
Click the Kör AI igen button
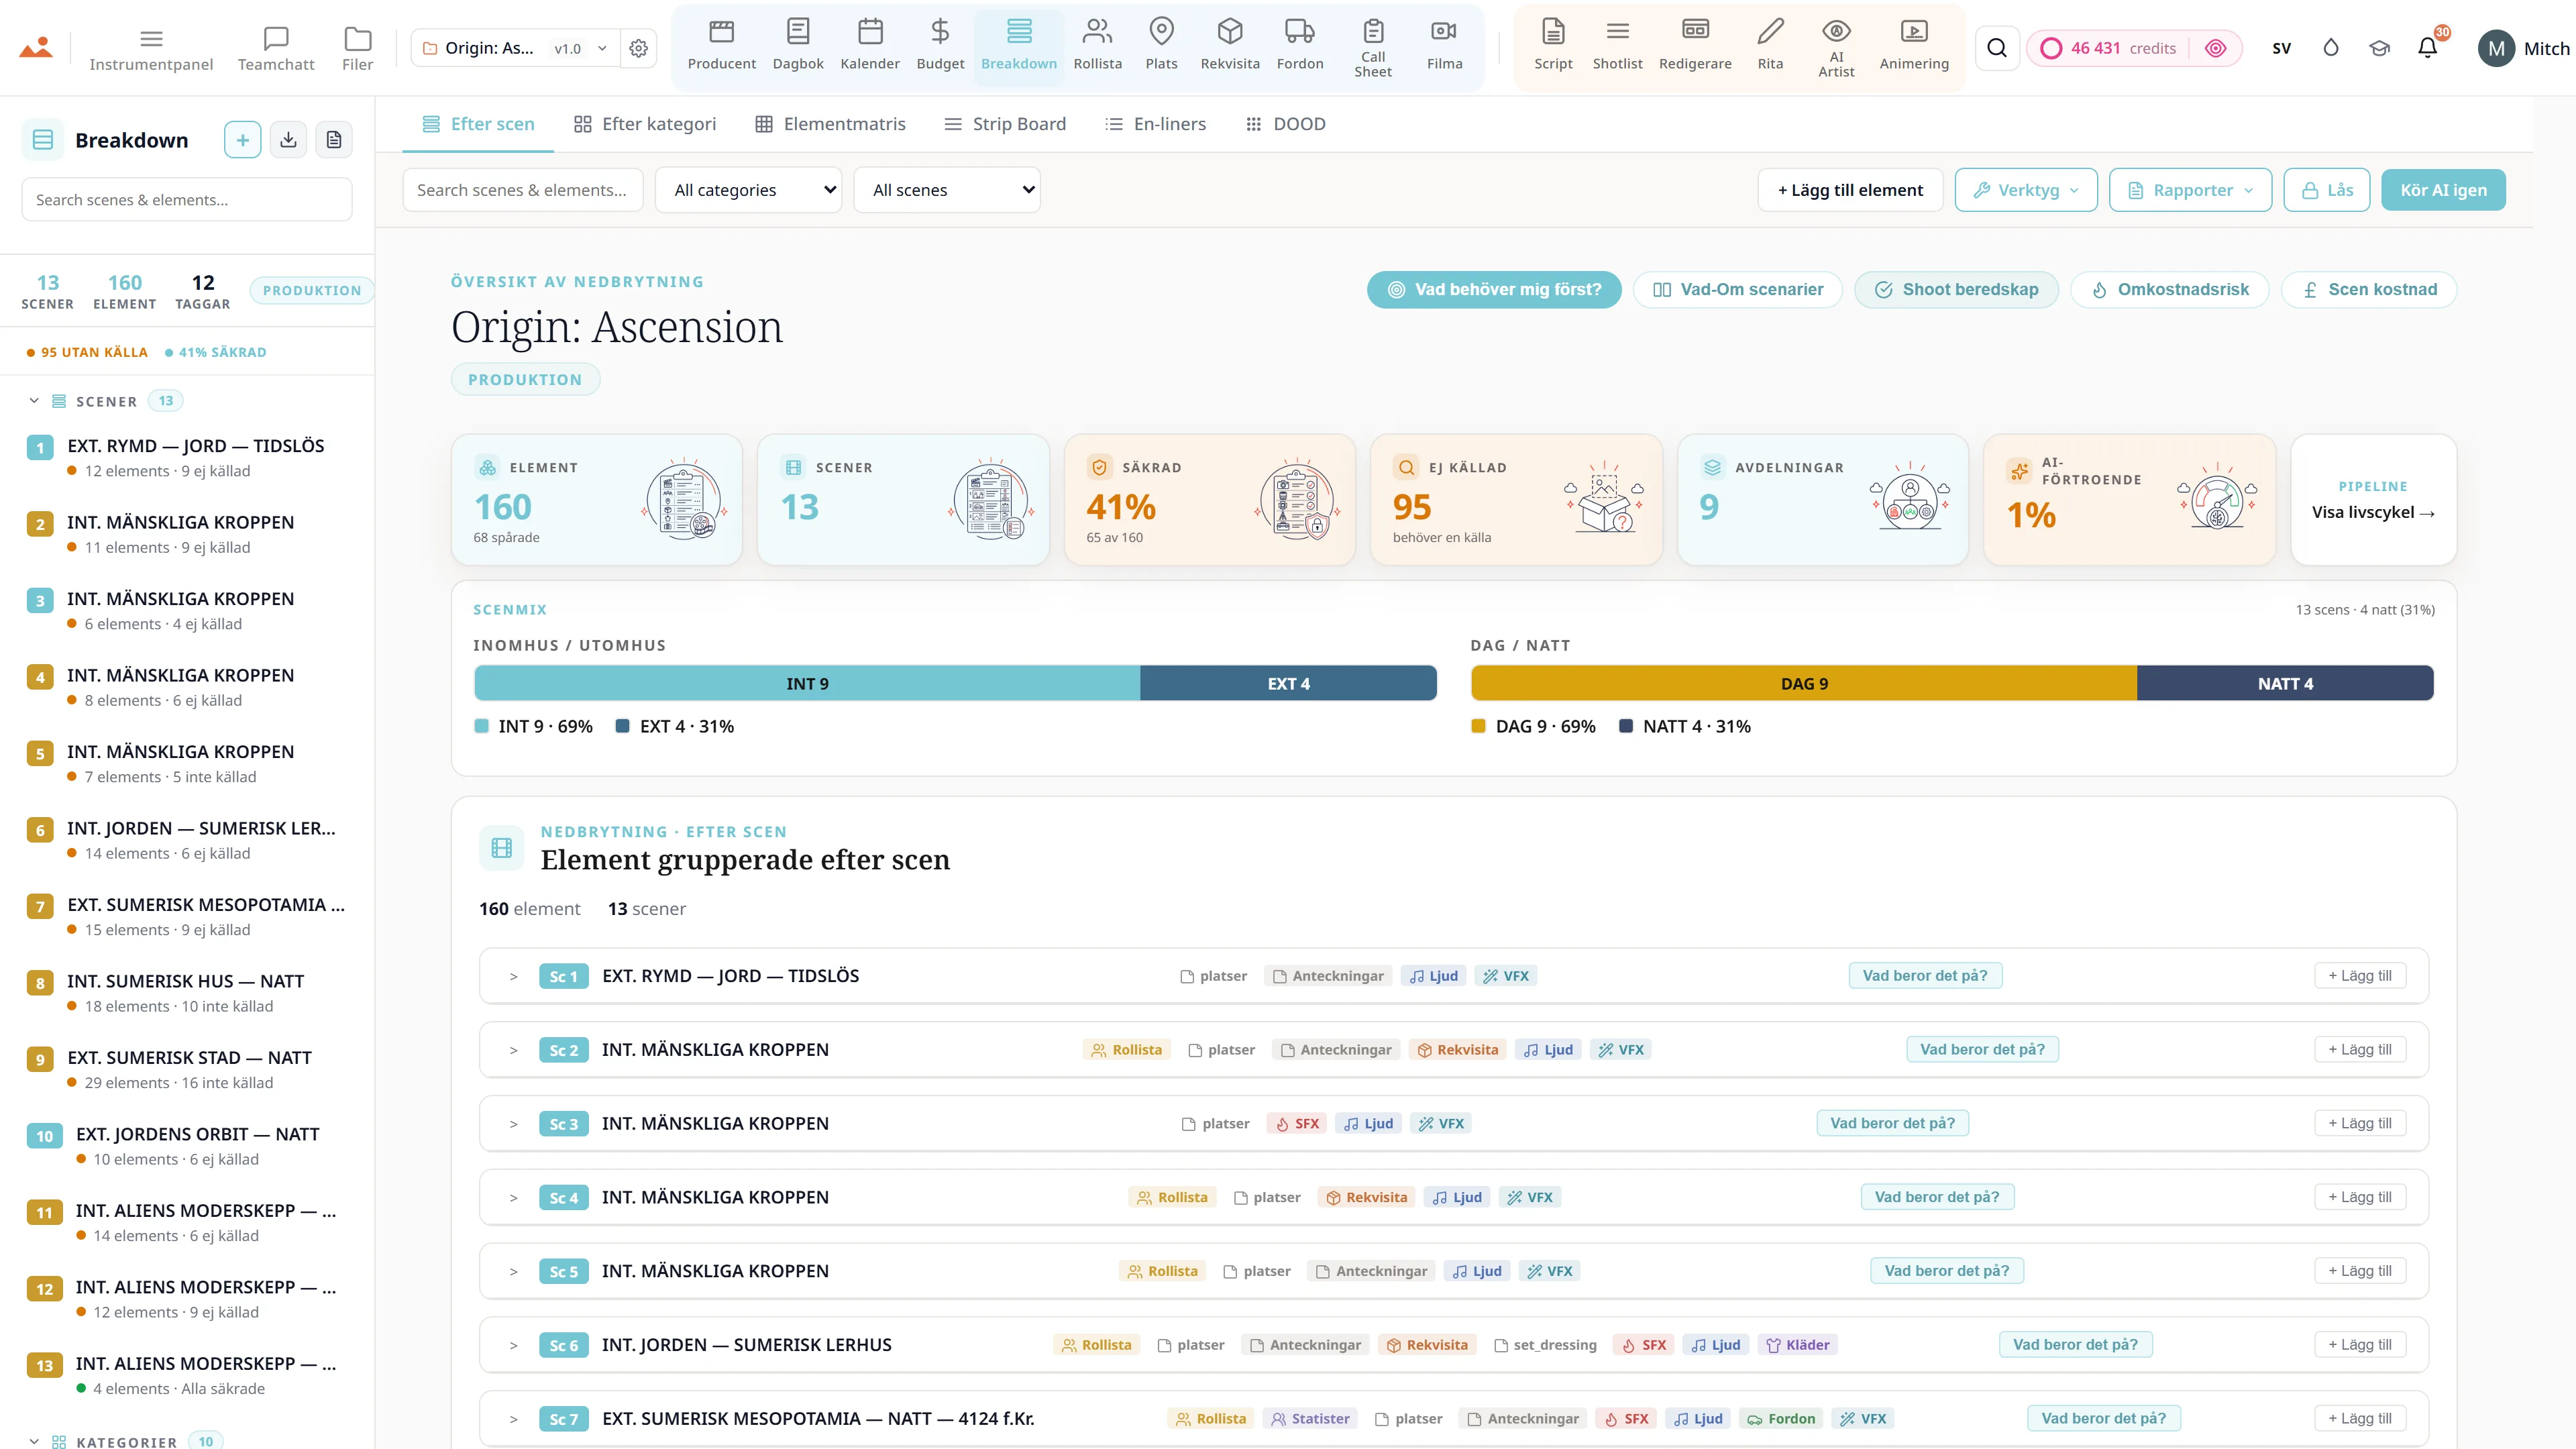point(2443,190)
